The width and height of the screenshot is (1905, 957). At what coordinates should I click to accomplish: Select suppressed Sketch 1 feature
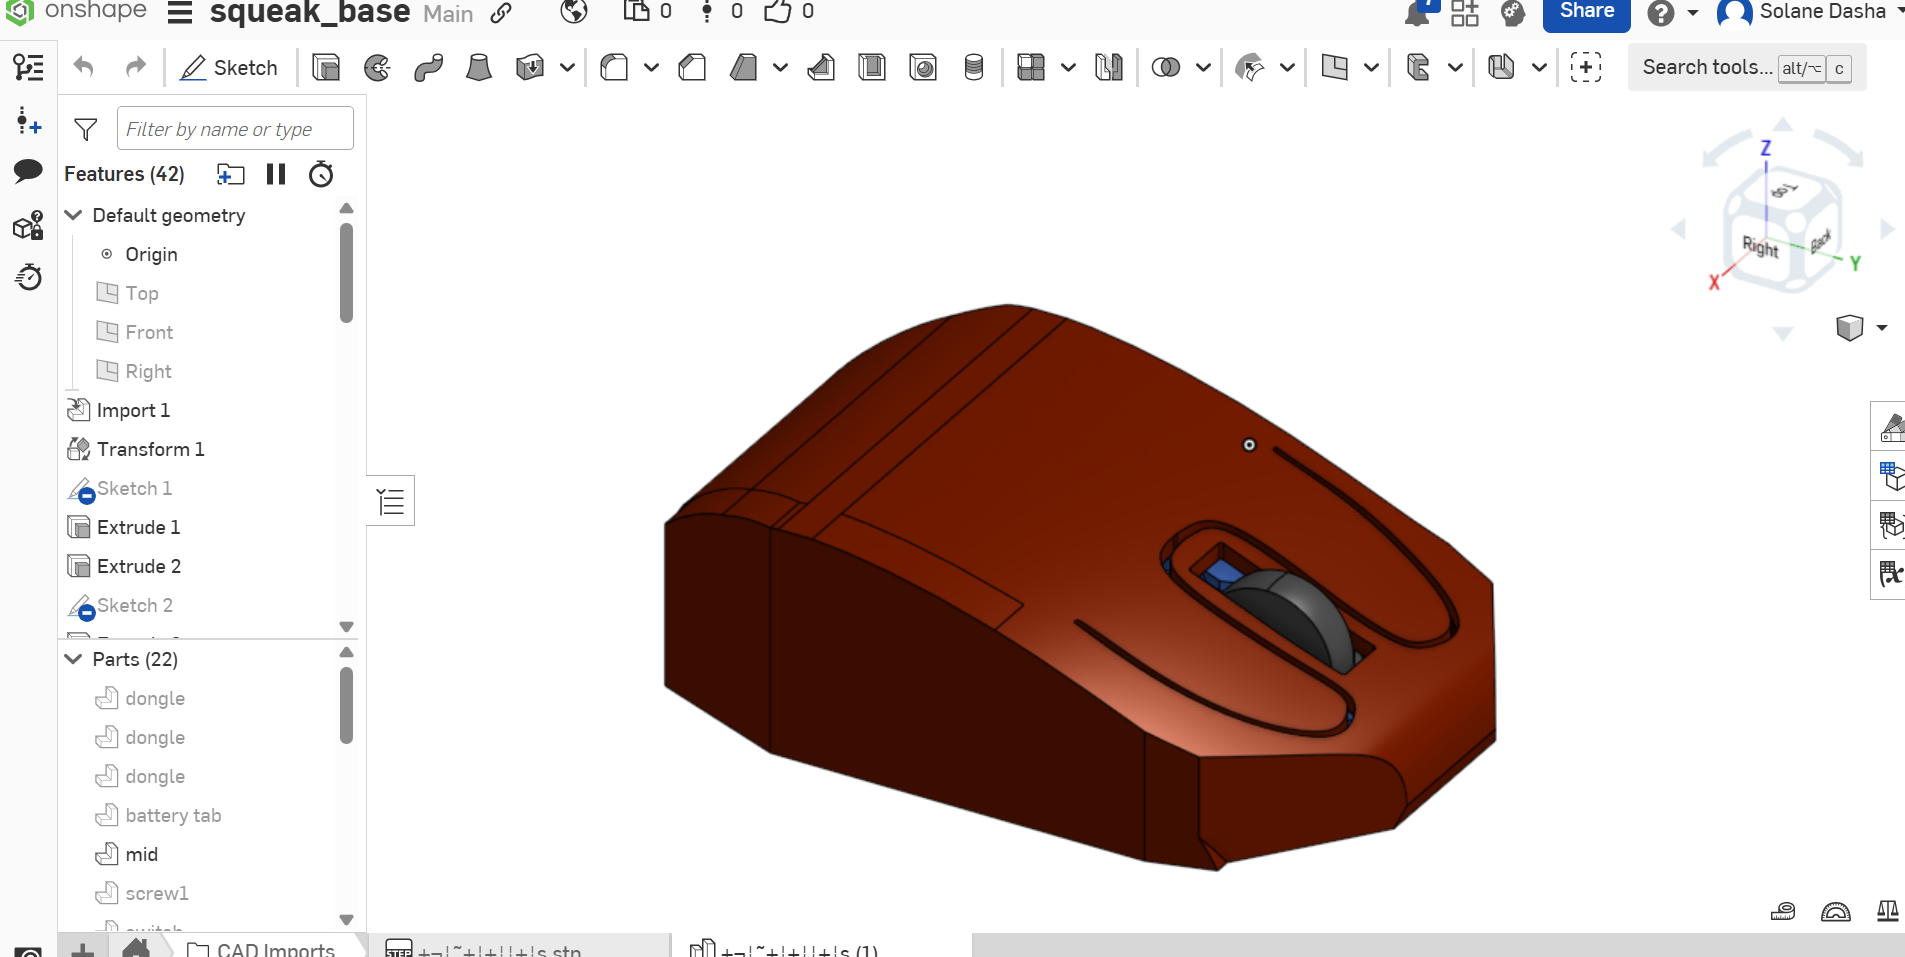[x=134, y=488]
